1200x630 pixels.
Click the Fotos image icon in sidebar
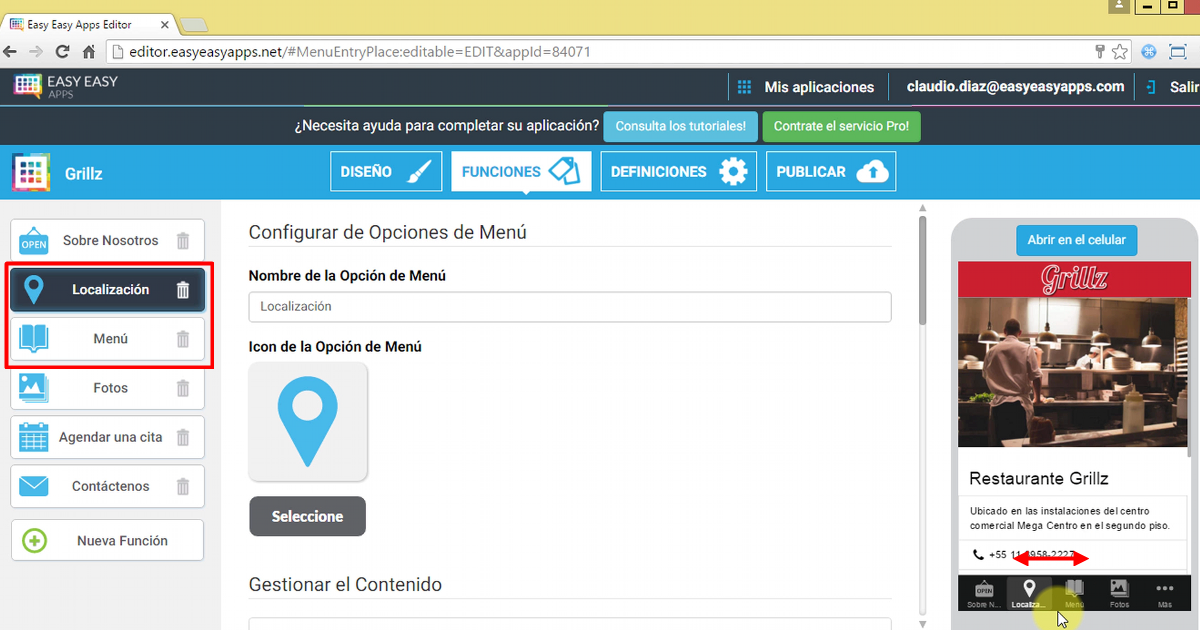pos(33,388)
